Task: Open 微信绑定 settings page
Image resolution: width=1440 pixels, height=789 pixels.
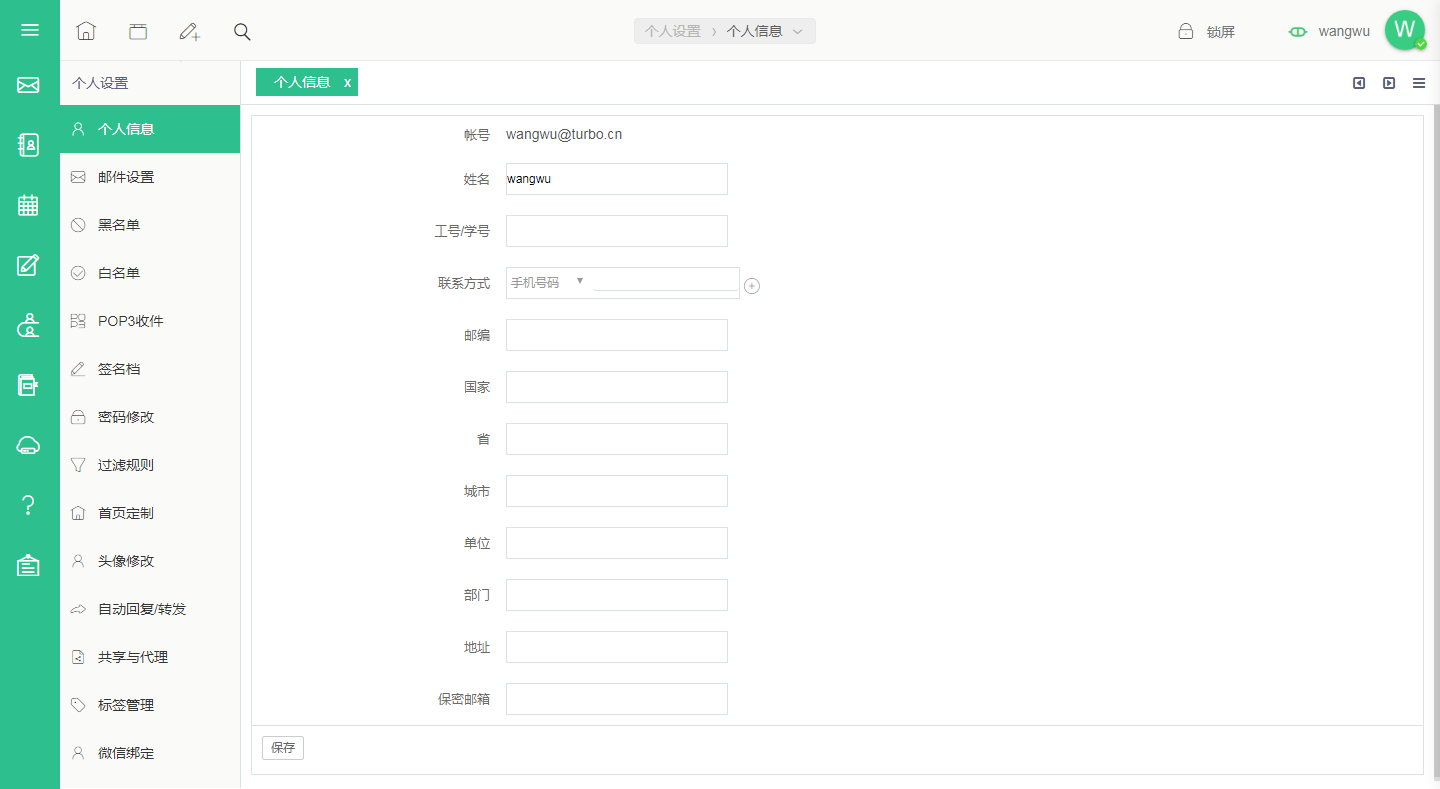Action: coord(150,753)
